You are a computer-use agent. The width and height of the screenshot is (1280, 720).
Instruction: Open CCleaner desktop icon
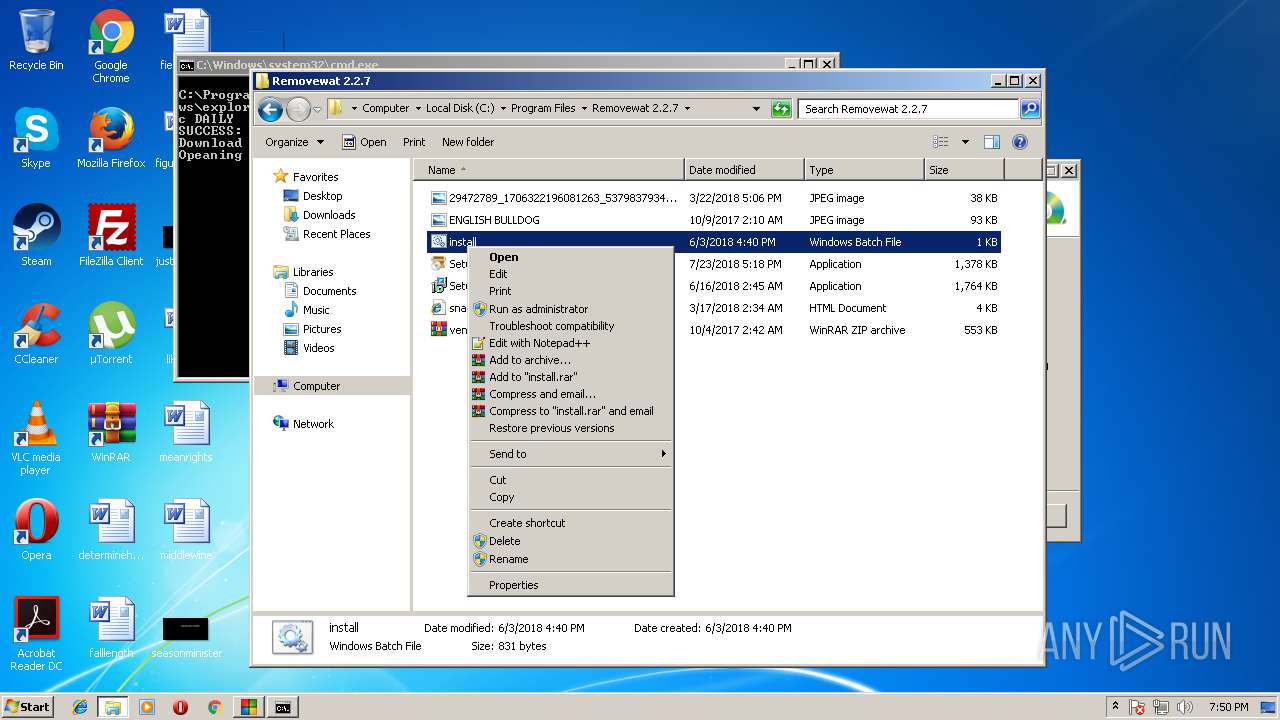point(36,334)
